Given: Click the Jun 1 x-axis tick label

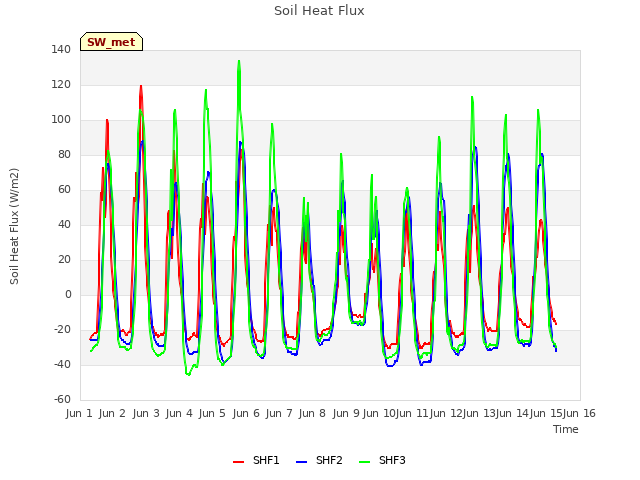Looking at the screenshot, I should coord(79,413).
